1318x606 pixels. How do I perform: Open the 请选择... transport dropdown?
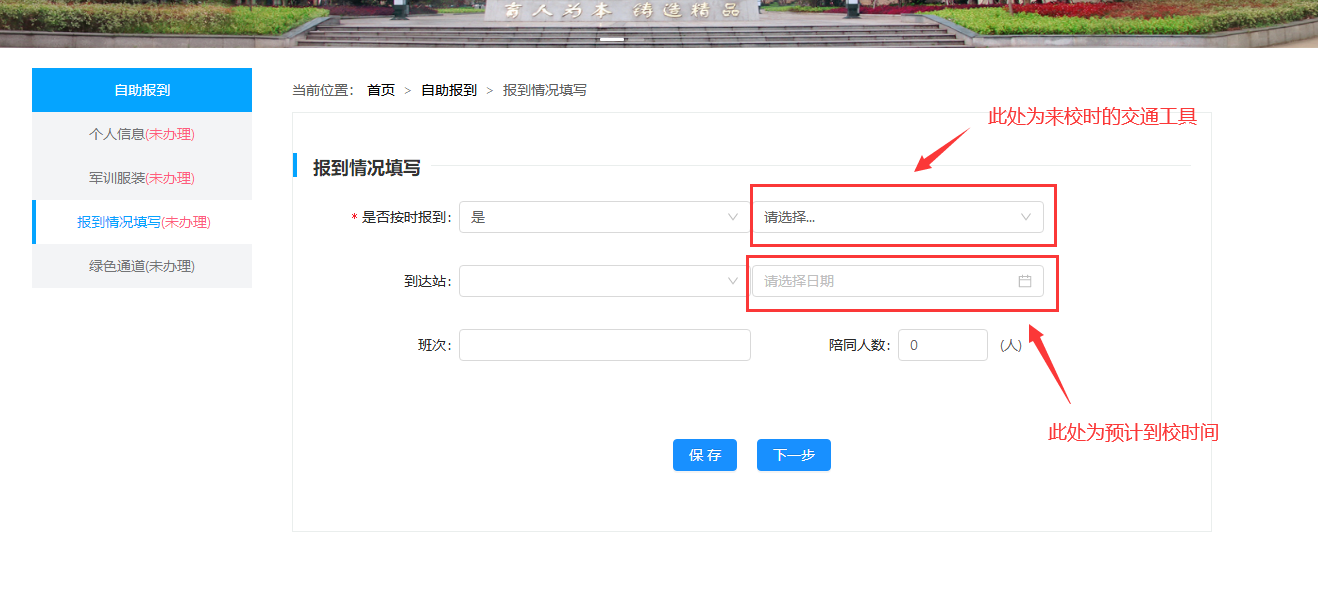pyautogui.click(x=897, y=217)
